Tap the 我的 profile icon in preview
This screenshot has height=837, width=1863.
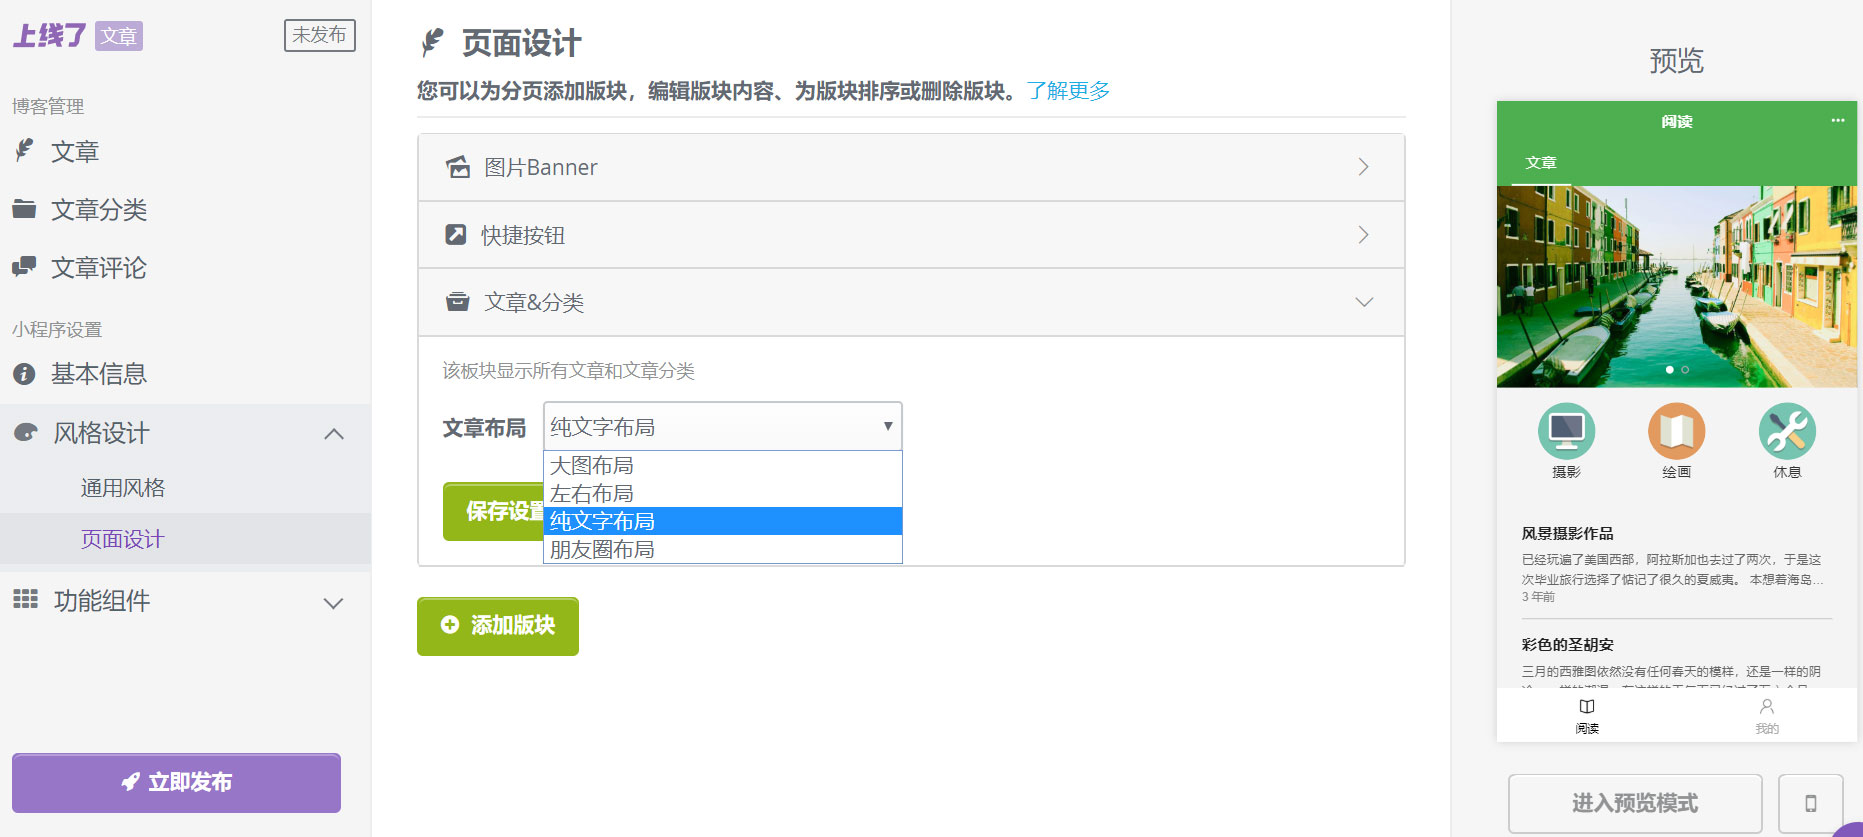(1767, 707)
